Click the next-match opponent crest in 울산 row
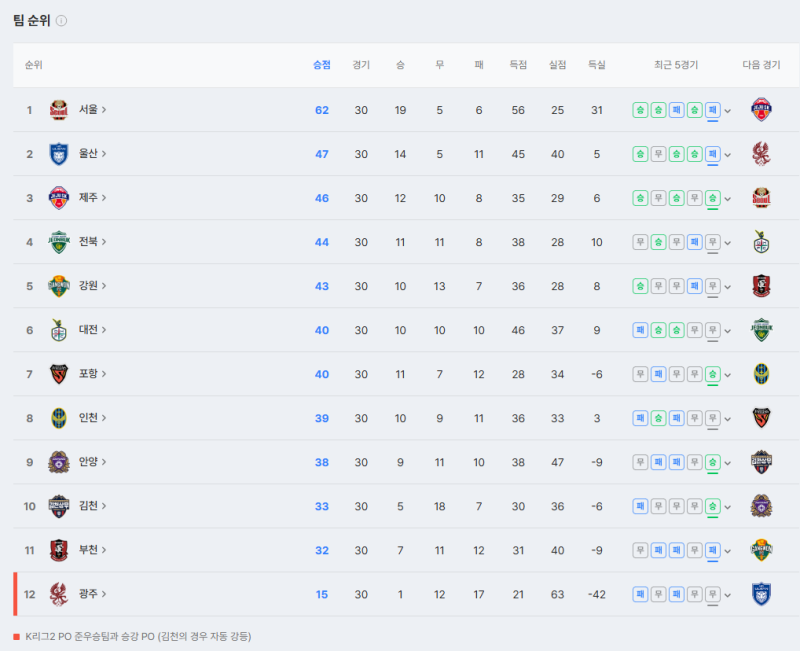Viewport: 800px width, 651px height. tap(761, 154)
